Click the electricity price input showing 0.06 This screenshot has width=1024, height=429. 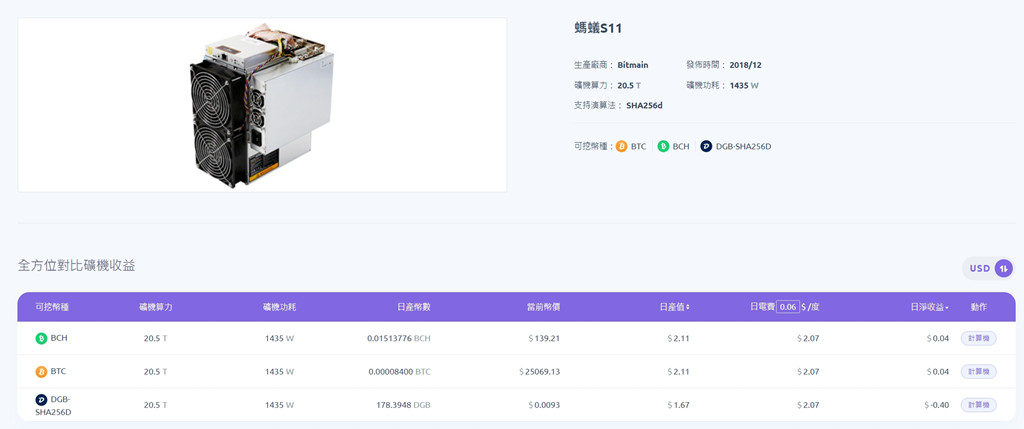click(x=788, y=307)
